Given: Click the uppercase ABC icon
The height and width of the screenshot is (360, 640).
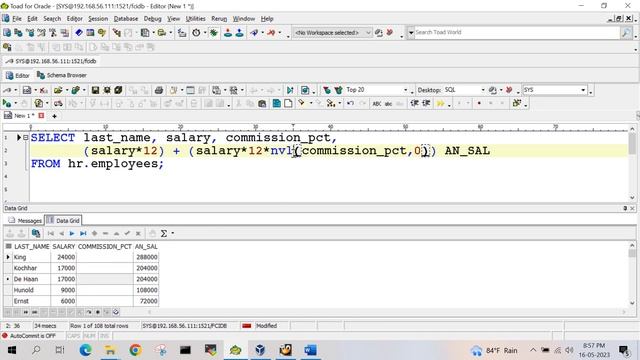Looking at the screenshot, I should (377, 103).
